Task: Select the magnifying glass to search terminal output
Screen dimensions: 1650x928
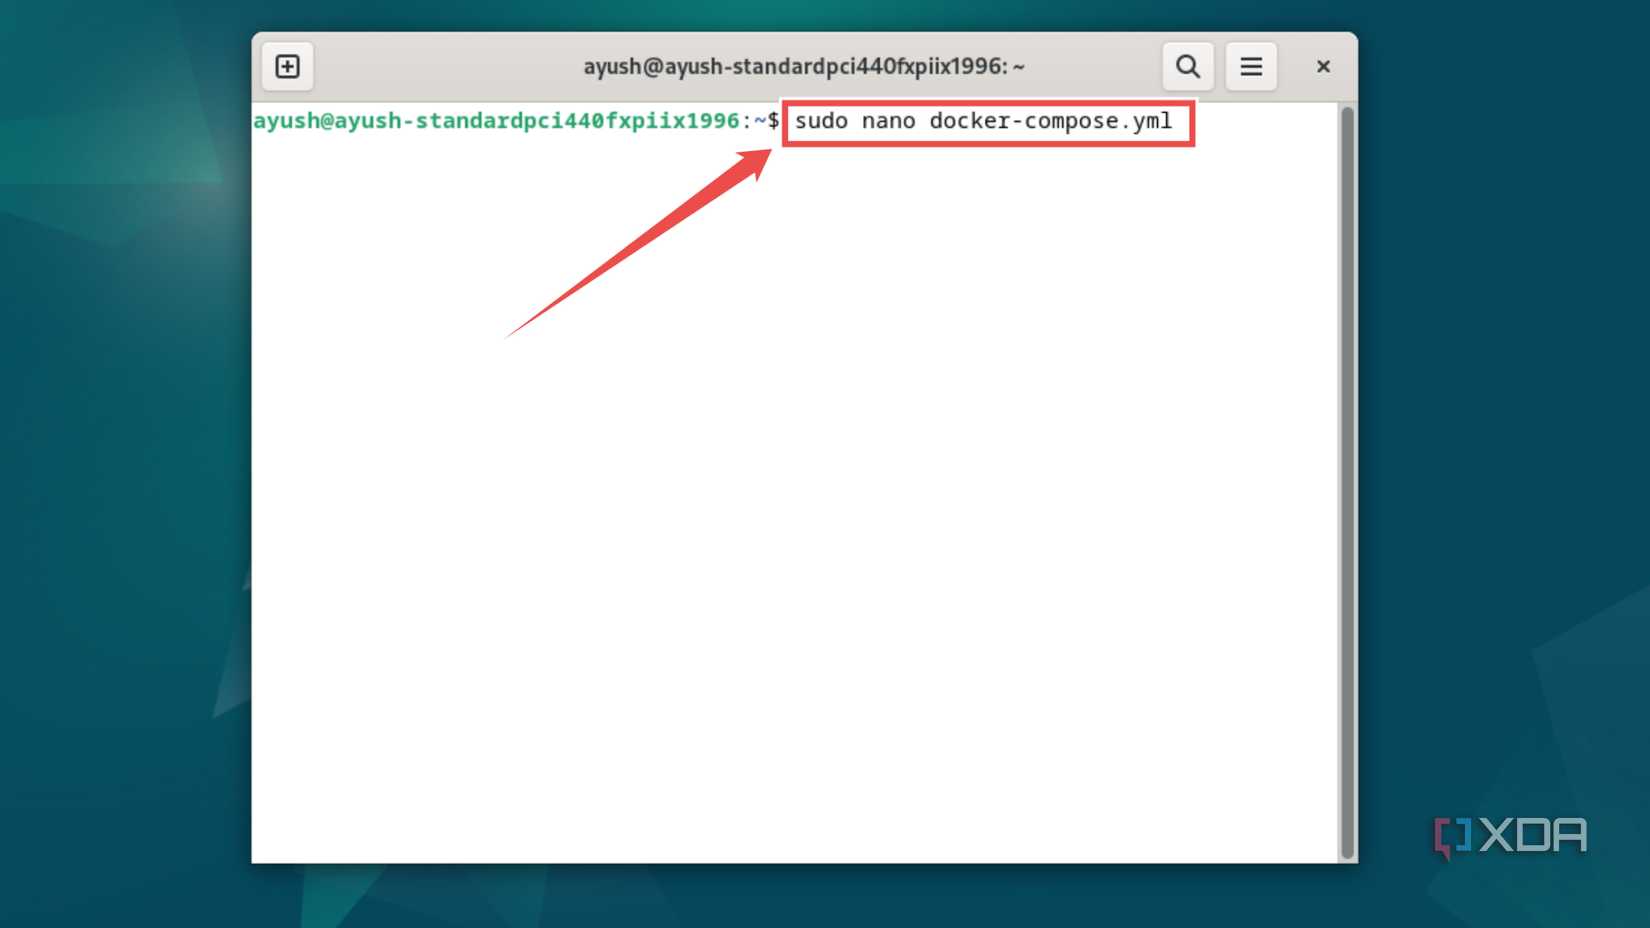Action: click(1187, 66)
